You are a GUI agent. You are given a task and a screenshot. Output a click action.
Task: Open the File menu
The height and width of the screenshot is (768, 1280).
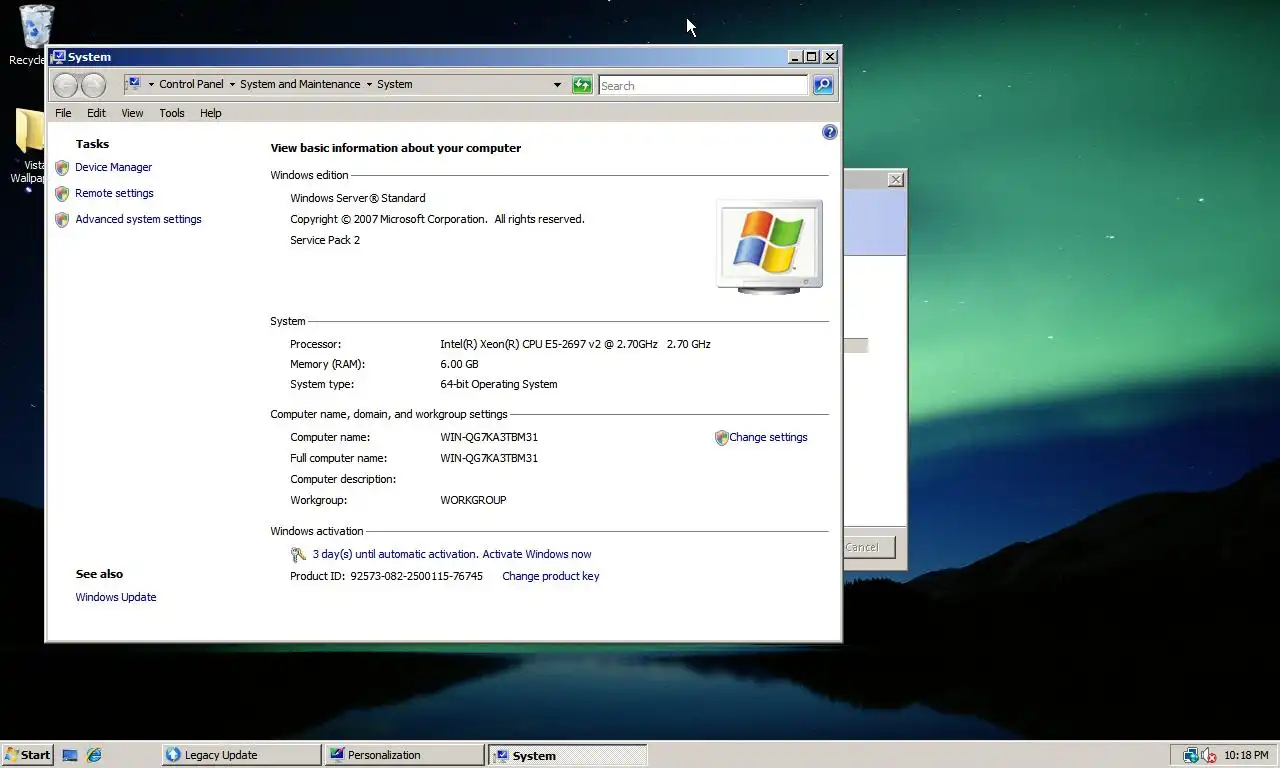(63, 113)
